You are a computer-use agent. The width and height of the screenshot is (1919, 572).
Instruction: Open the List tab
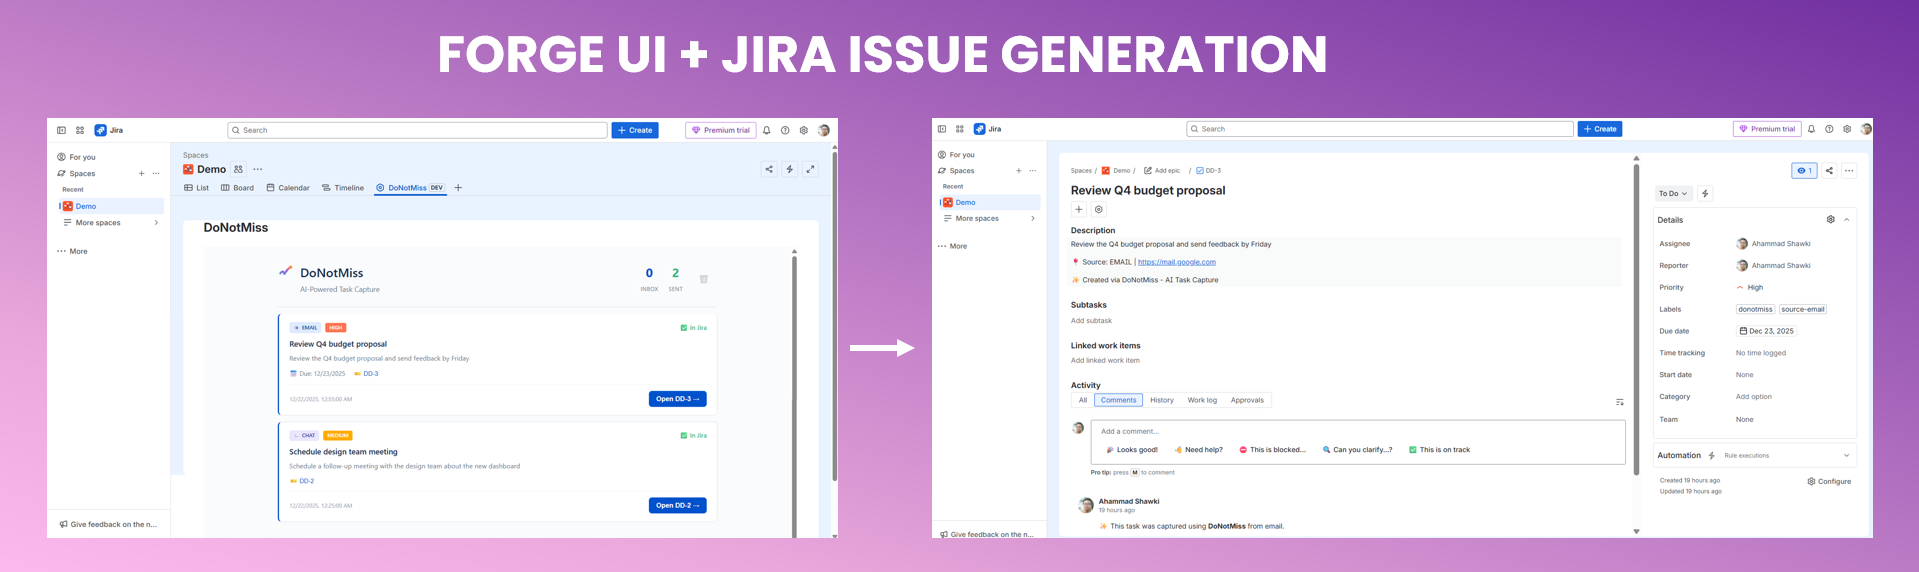[x=197, y=188]
